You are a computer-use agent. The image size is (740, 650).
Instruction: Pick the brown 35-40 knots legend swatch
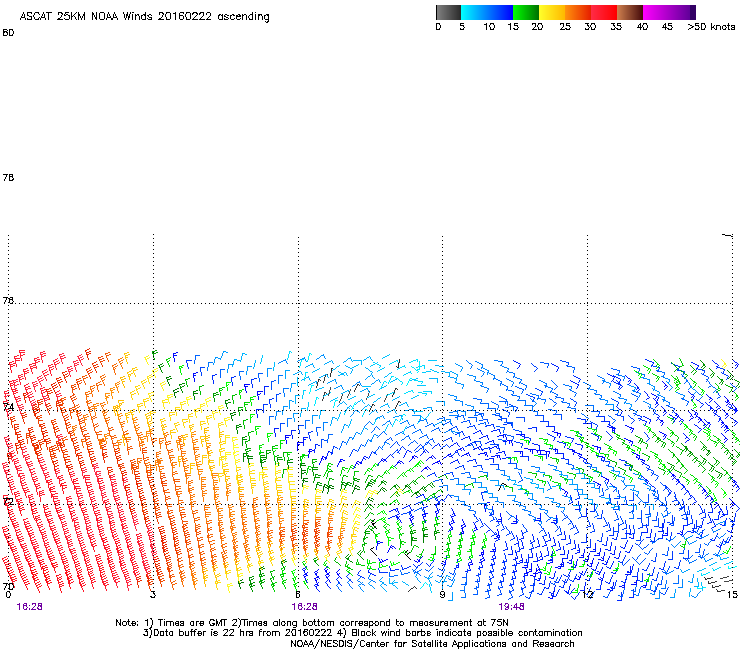630,12
